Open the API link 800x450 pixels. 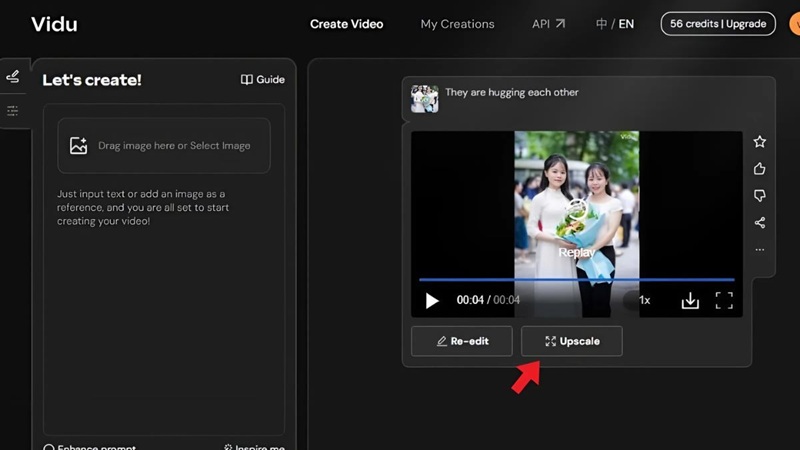tap(548, 24)
